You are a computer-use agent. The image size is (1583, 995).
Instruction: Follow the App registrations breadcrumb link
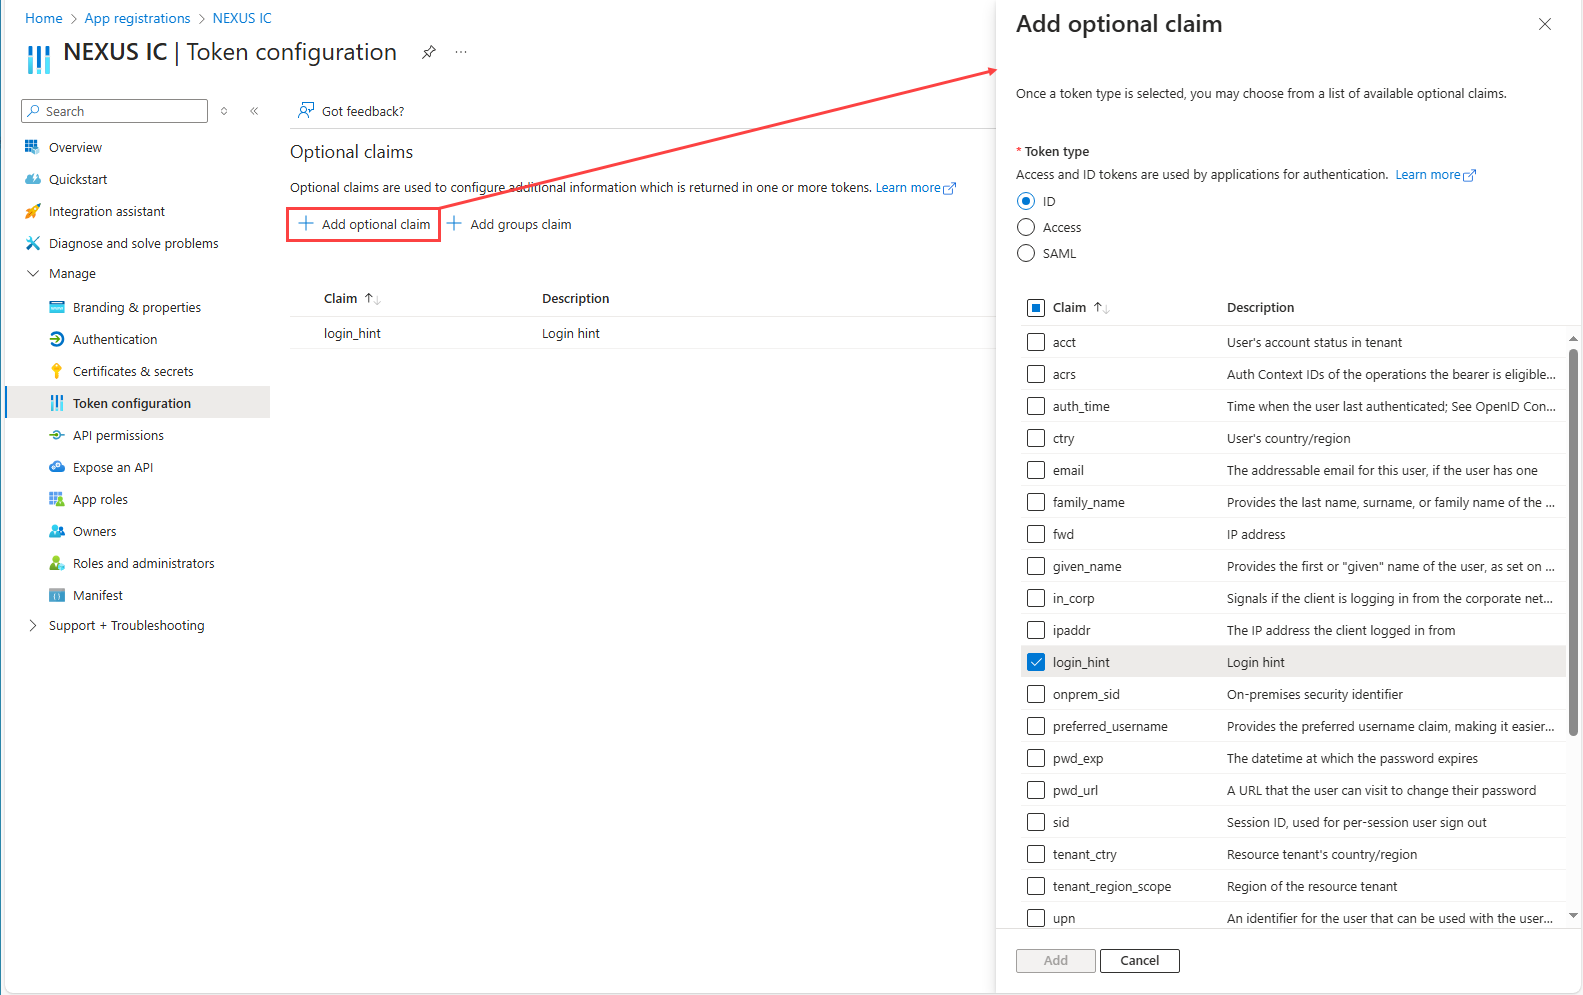[x=137, y=18]
